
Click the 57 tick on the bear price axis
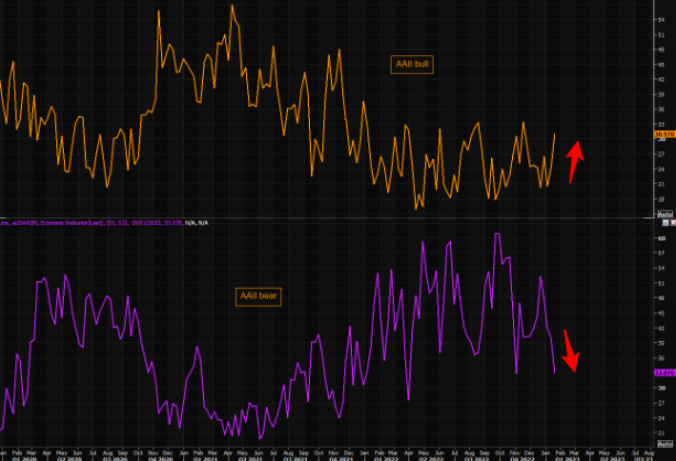pos(662,253)
